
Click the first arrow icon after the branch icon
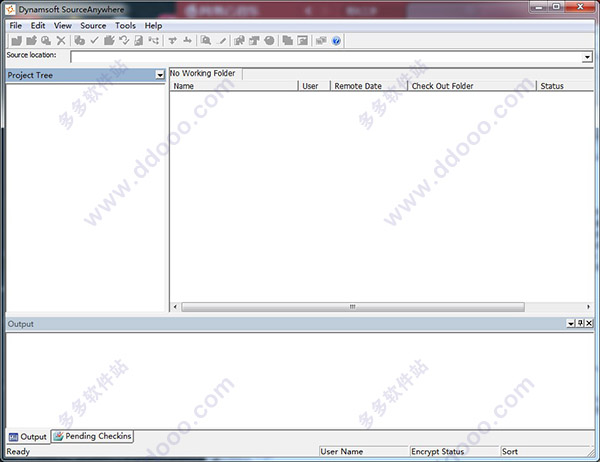click(173, 41)
